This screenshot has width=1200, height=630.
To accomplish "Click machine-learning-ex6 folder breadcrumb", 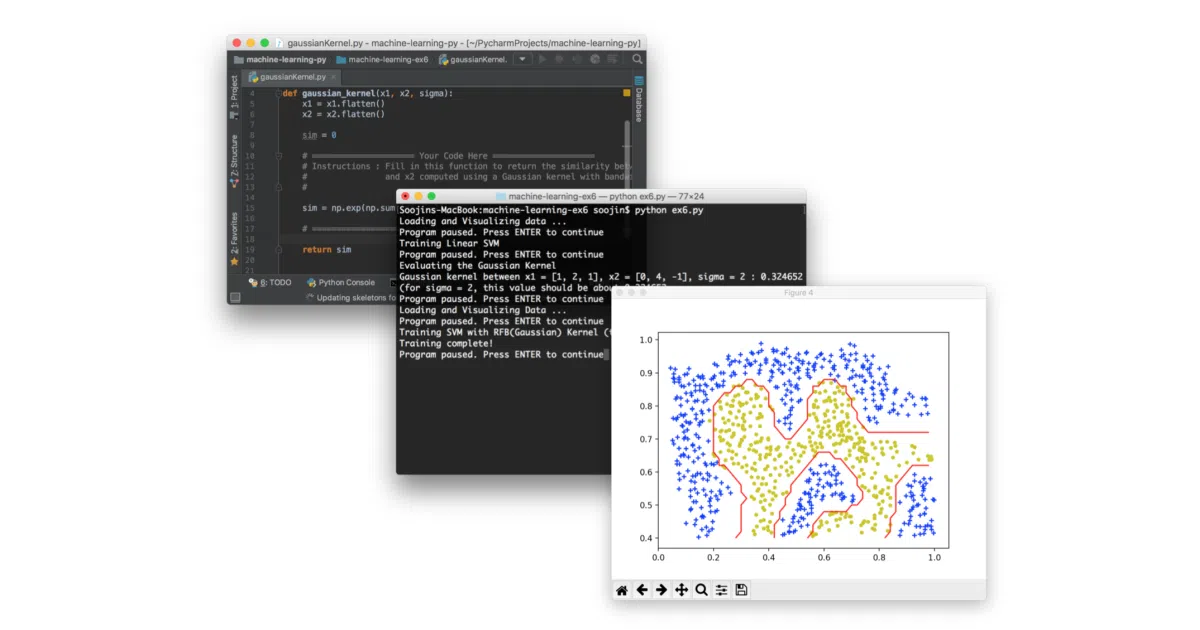I will 383,59.
